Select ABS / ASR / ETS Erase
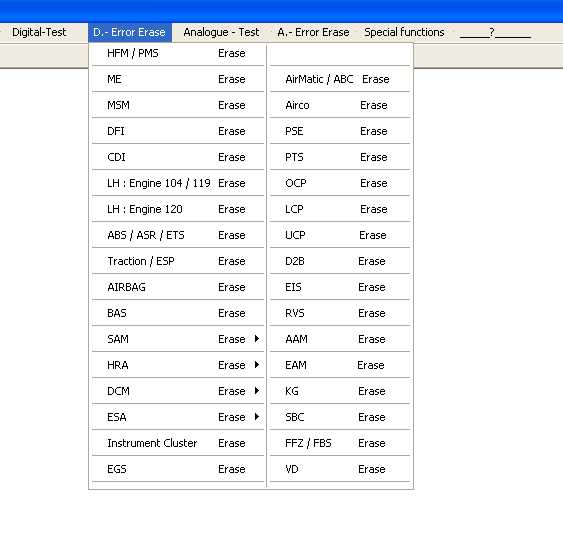The height and width of the screenshot is (539, 563). 178,235
